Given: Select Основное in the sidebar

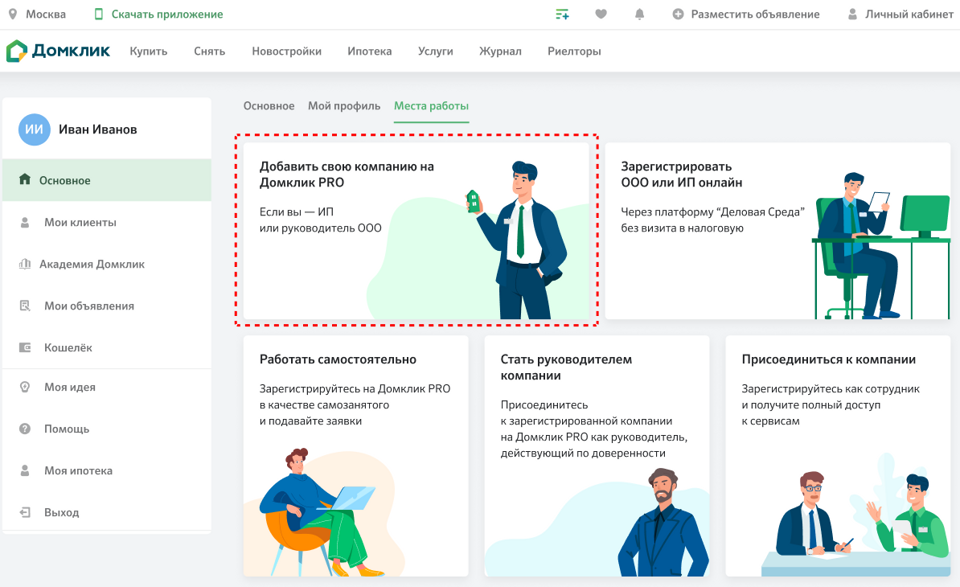Looking at the screenshot, I should tap(107, 180).
